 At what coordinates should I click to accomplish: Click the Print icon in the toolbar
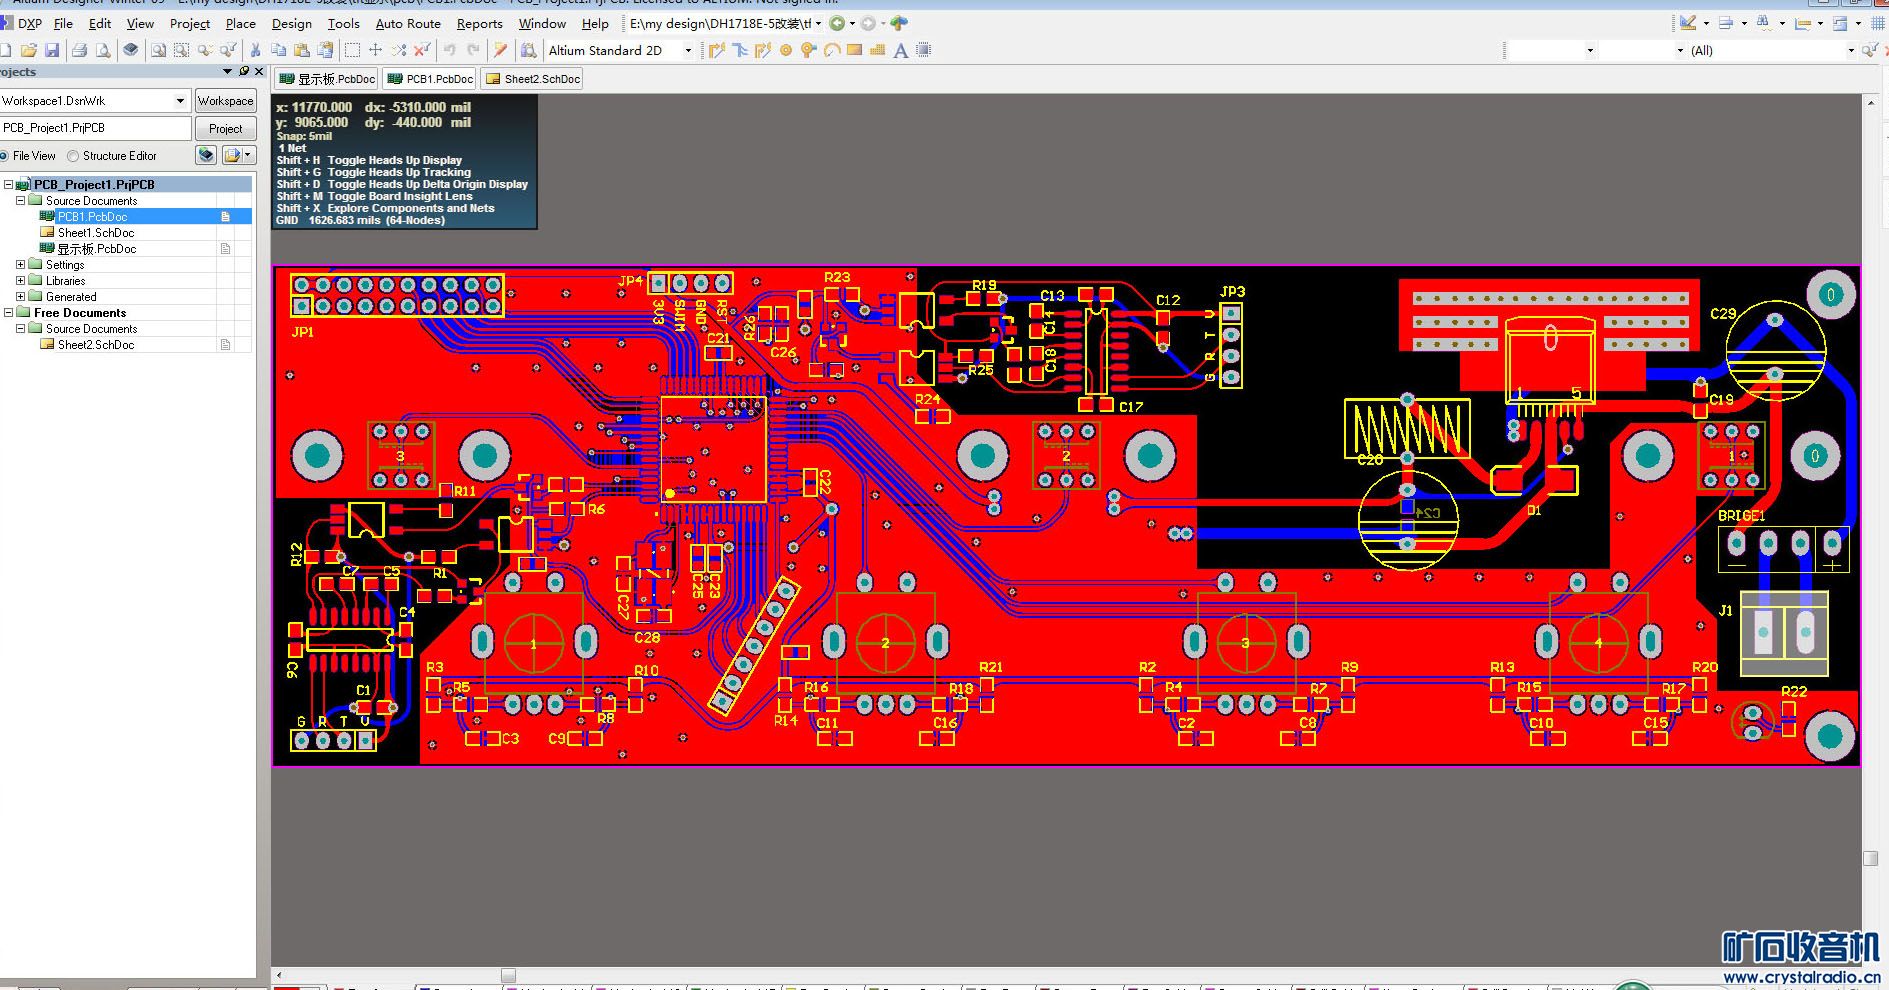[x=80, y=50]
